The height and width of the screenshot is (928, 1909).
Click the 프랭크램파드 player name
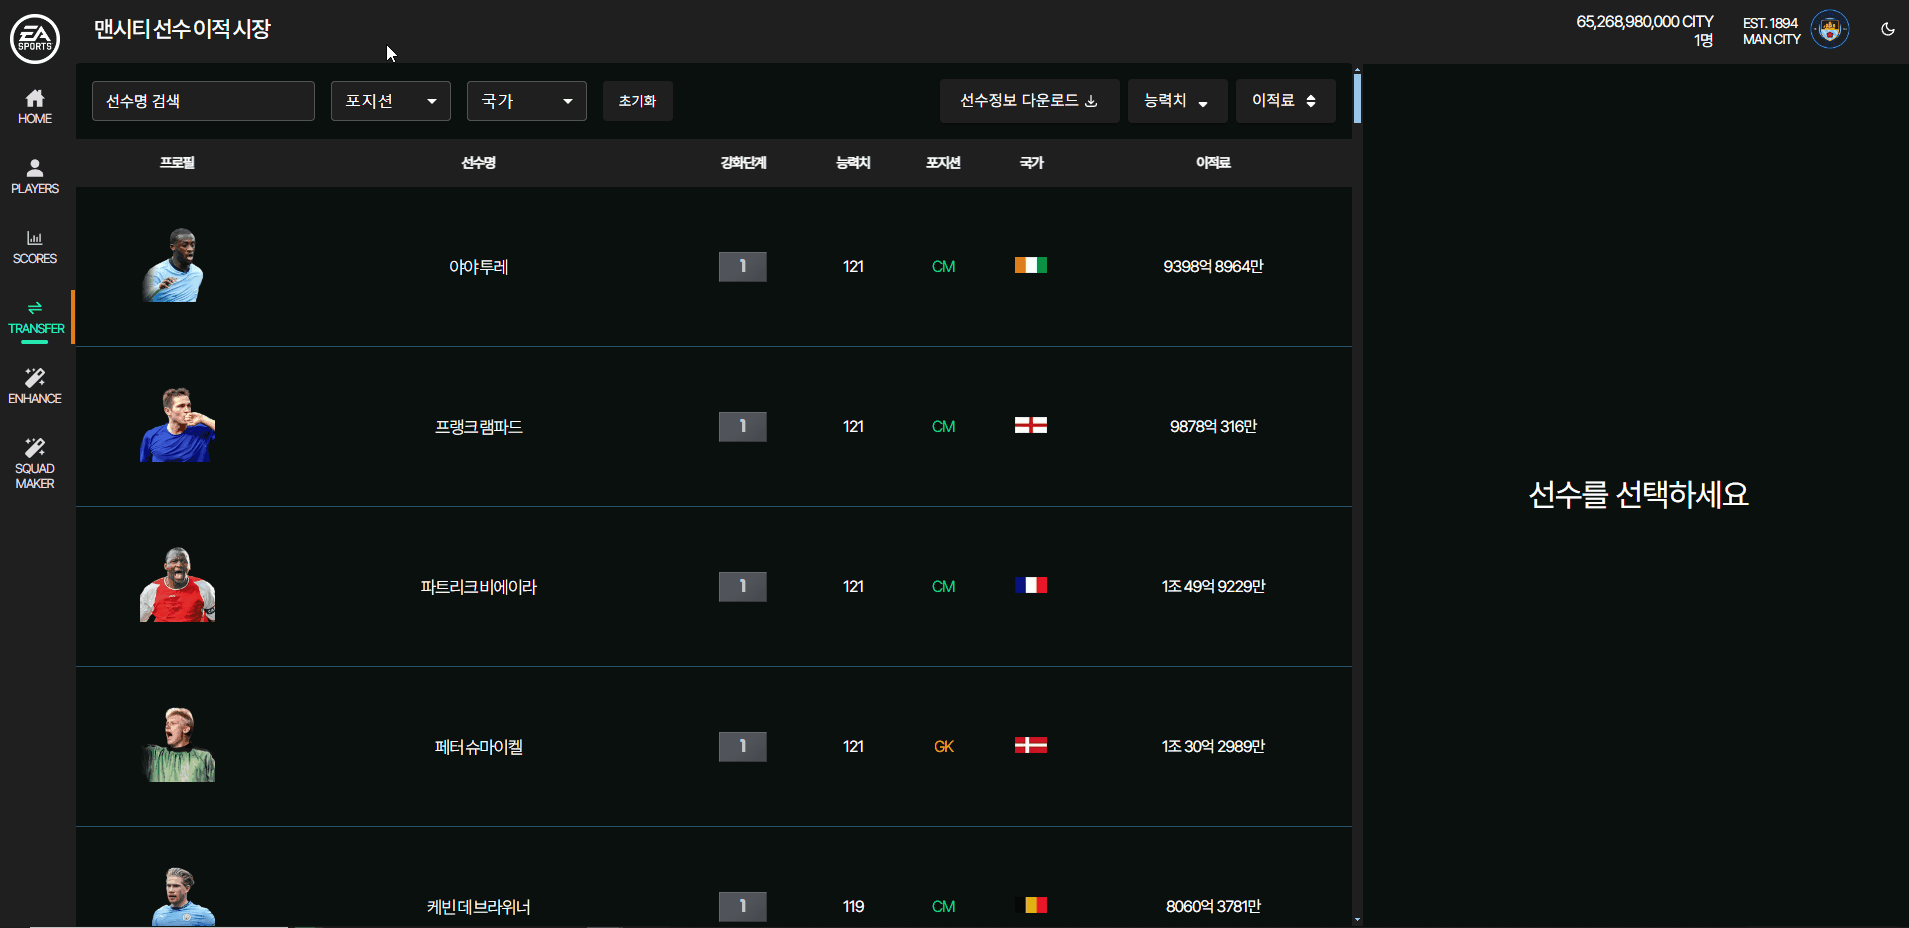click(478, 427)
